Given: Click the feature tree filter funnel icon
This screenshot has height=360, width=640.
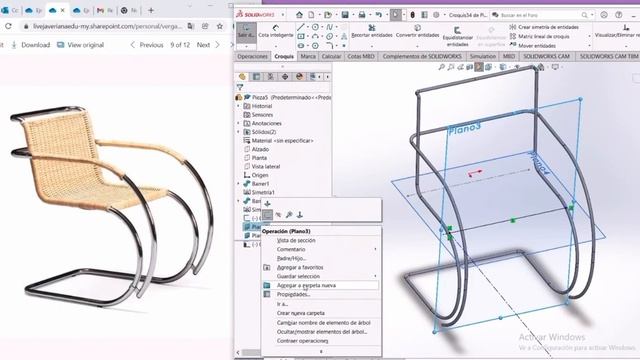Looking at the screenshot, I should pyautogui.click(x=240, y=87).
